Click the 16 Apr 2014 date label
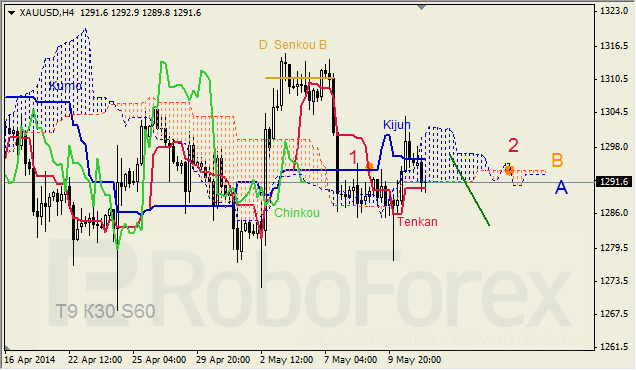 pos(30,360)
